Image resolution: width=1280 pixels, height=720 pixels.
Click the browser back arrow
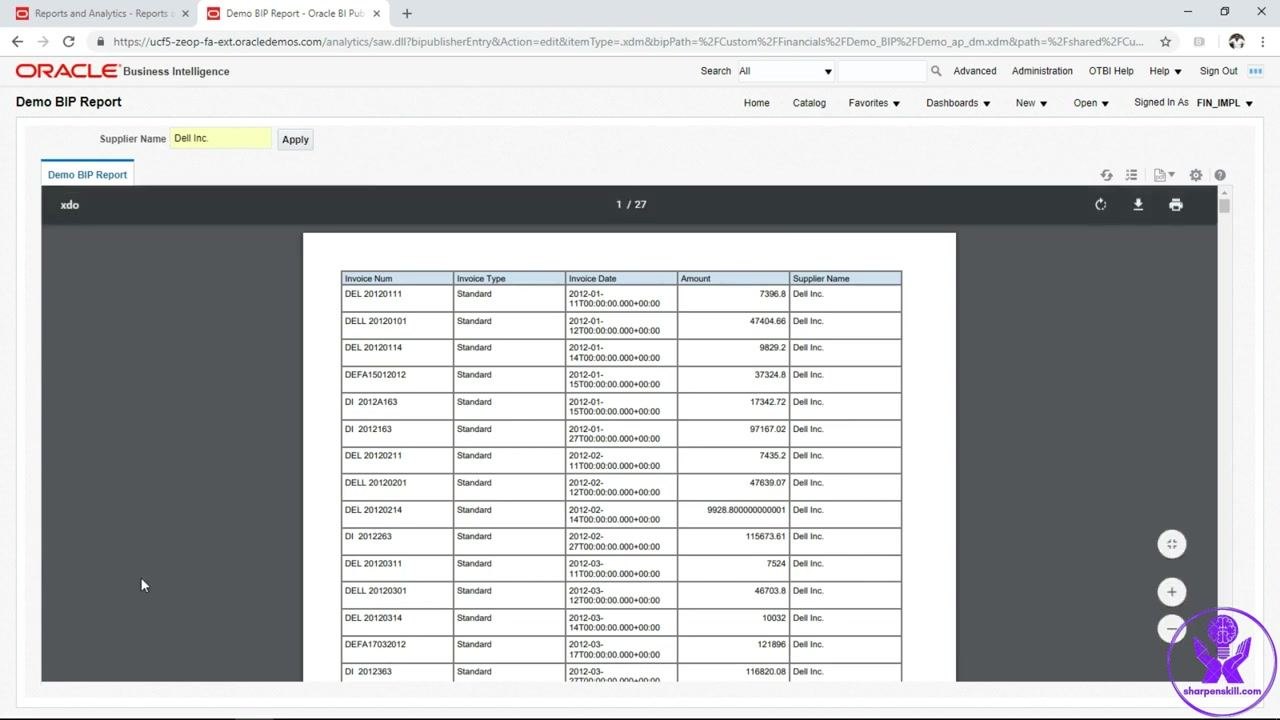click(17, 42)
